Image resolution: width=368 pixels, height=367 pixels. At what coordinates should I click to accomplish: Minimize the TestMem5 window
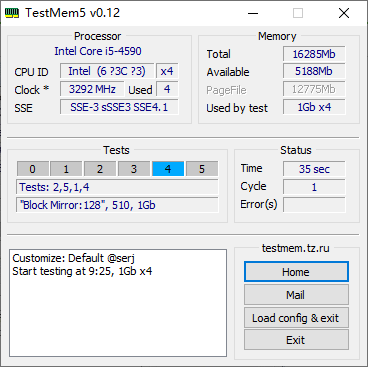(x=253, y=13)
